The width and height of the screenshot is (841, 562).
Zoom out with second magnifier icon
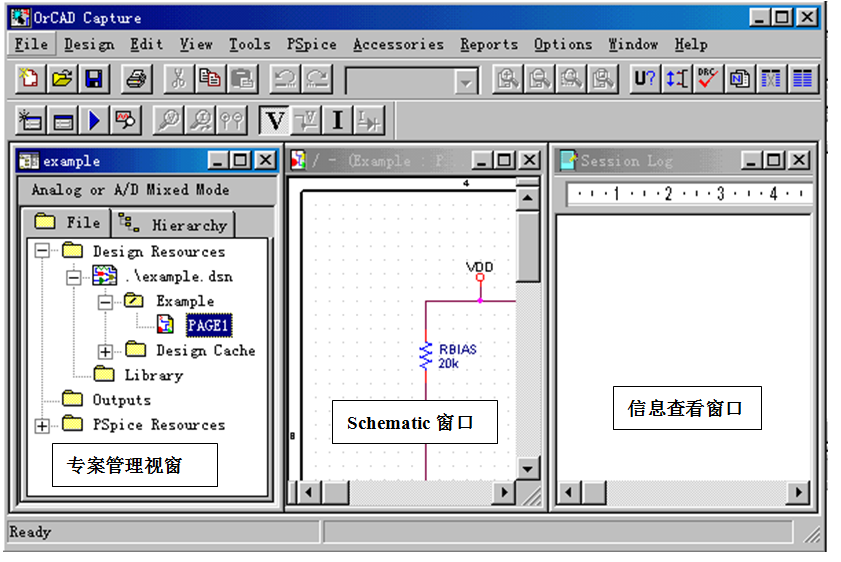(x=539, y=79)
